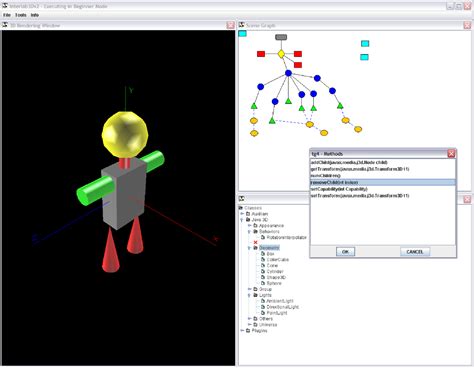This screenshot has width=474, height=380.
Task: Select Cylinder in the class tree
Action: [275, 271]
